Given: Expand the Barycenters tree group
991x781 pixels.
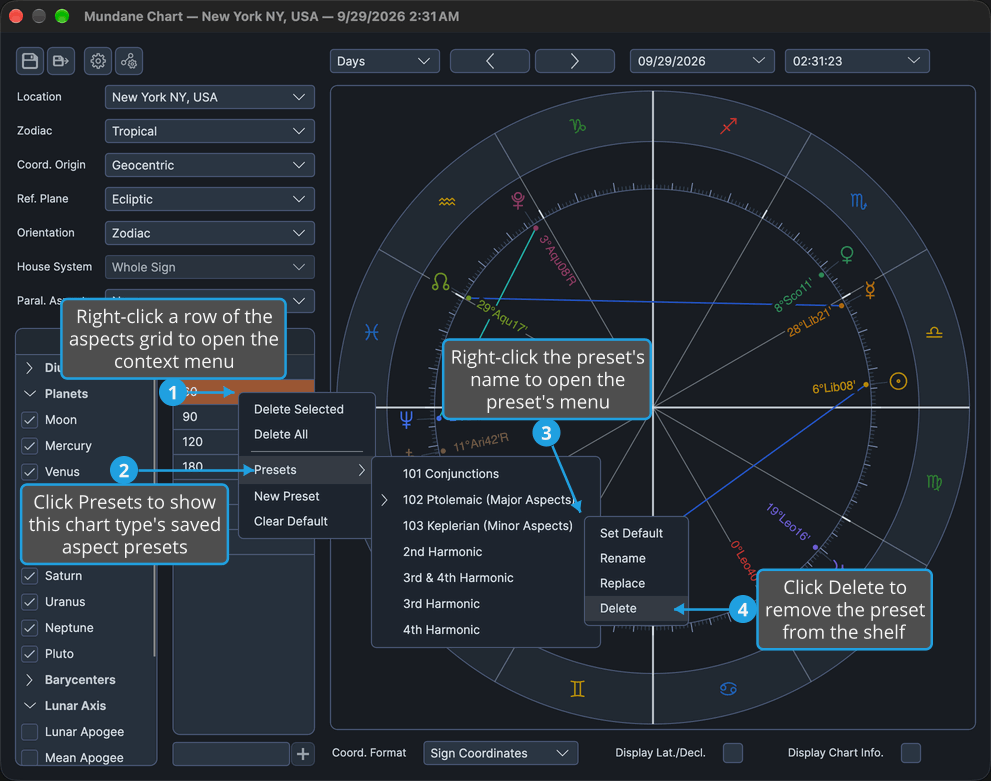Looking at the screenshot, I should pos(29,681).
